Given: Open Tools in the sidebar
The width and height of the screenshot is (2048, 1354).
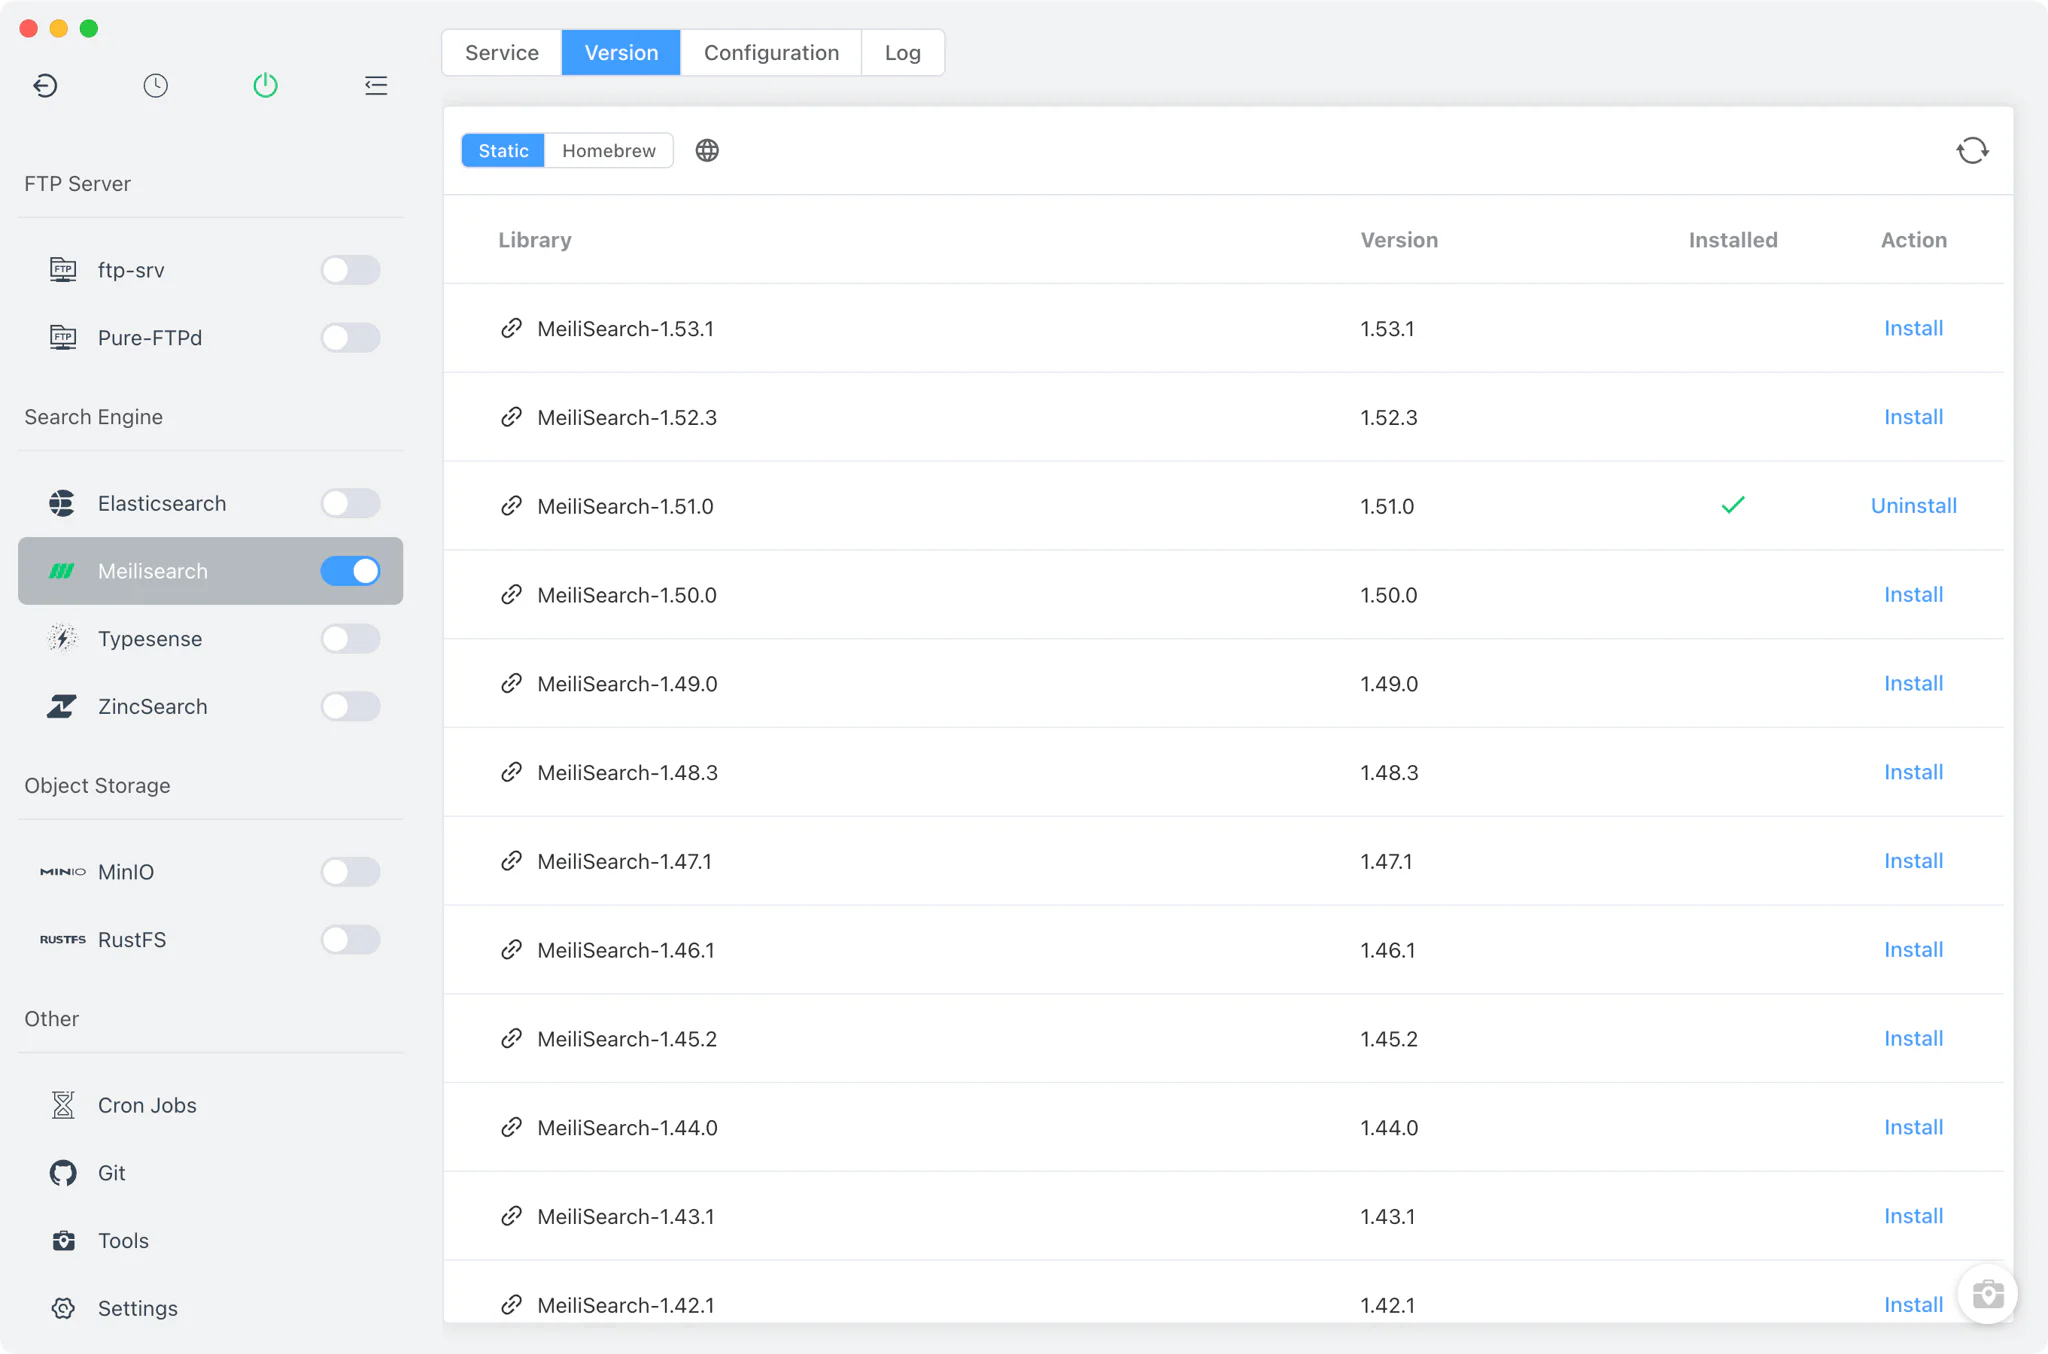Looking at the screenshot, I should [x=210, y=1240].
